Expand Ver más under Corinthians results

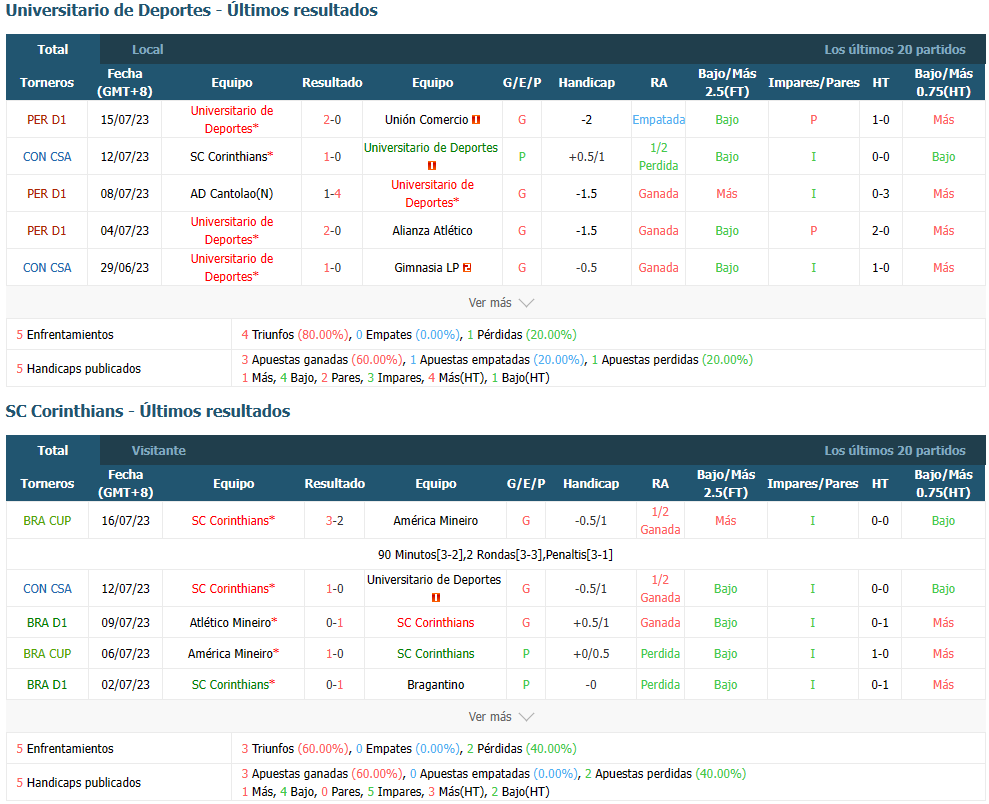(x=501, y=717)
